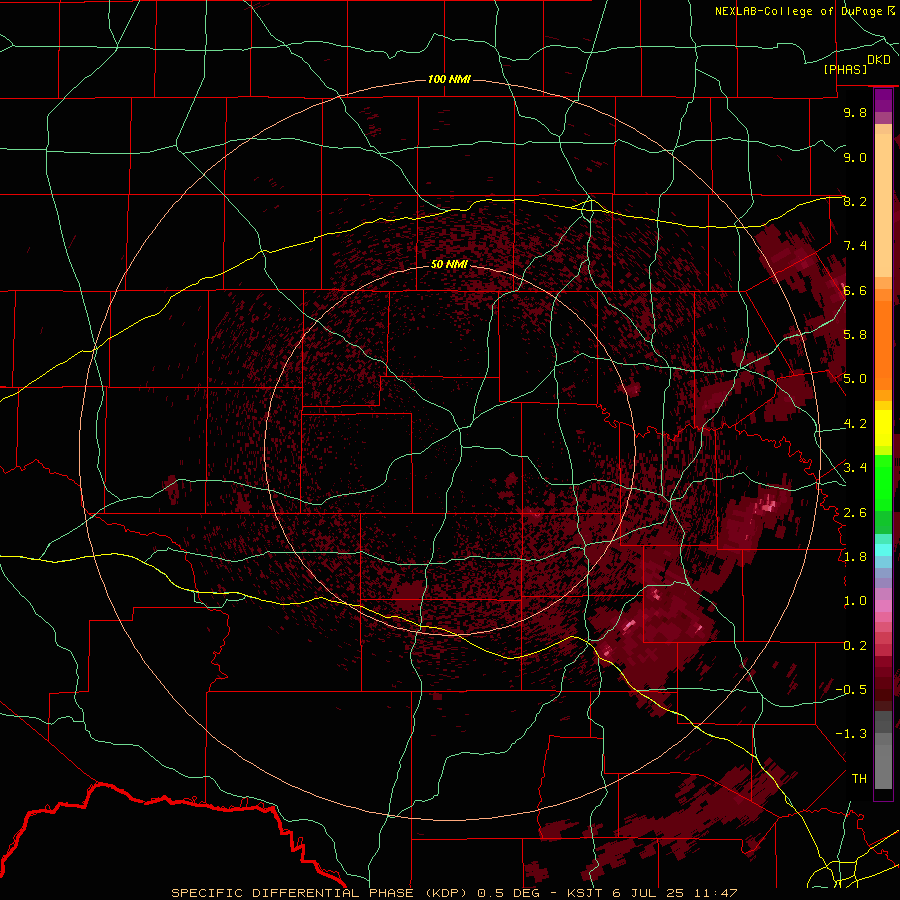This screenshot has height=900, width=900.
Task: Click the -1.3 value on color scale
Action: (851, 734)
